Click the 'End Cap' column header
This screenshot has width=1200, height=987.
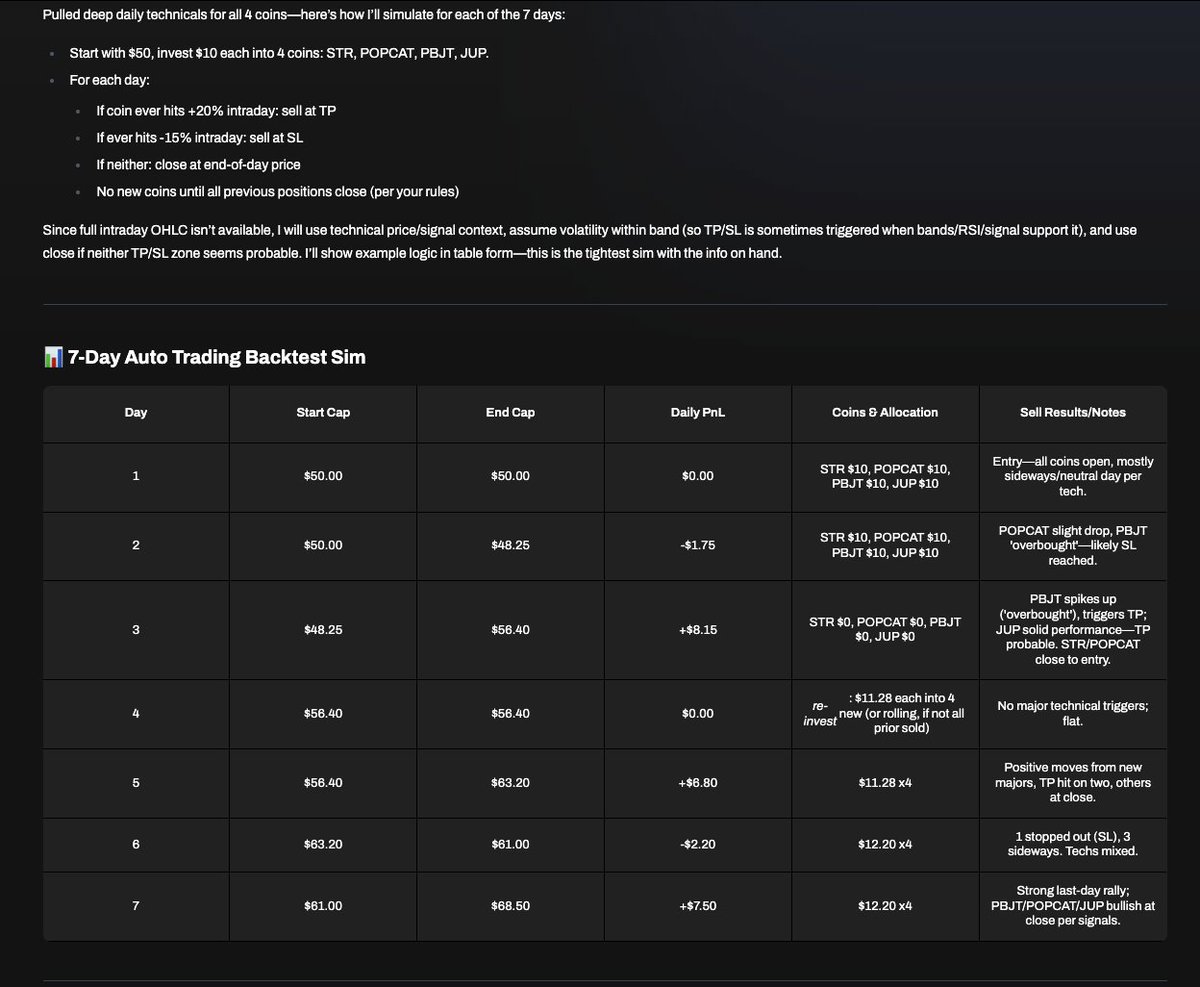(x=510, y=412)
